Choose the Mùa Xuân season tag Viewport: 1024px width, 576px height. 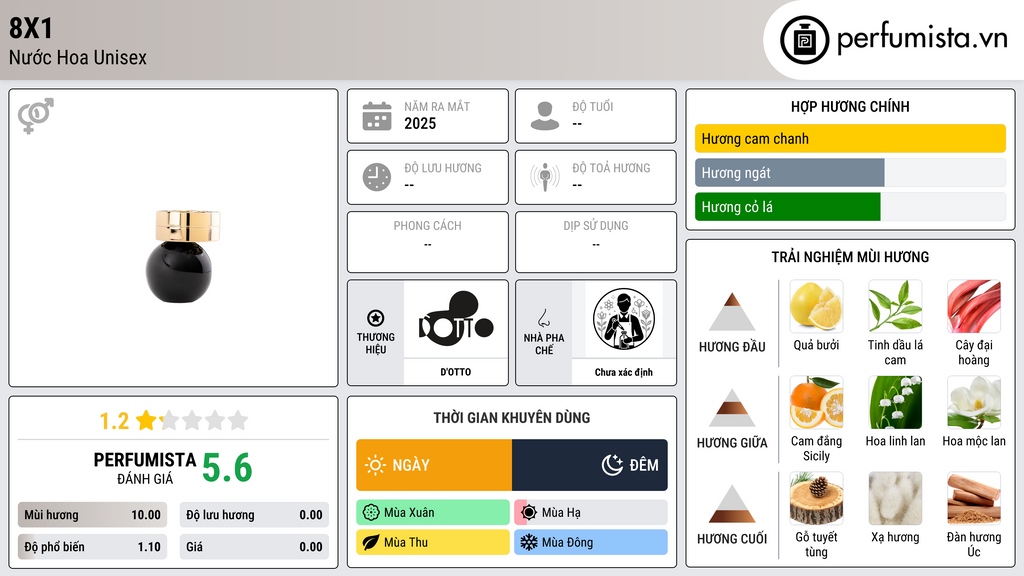pyautogui.click(x=433, y=513)
